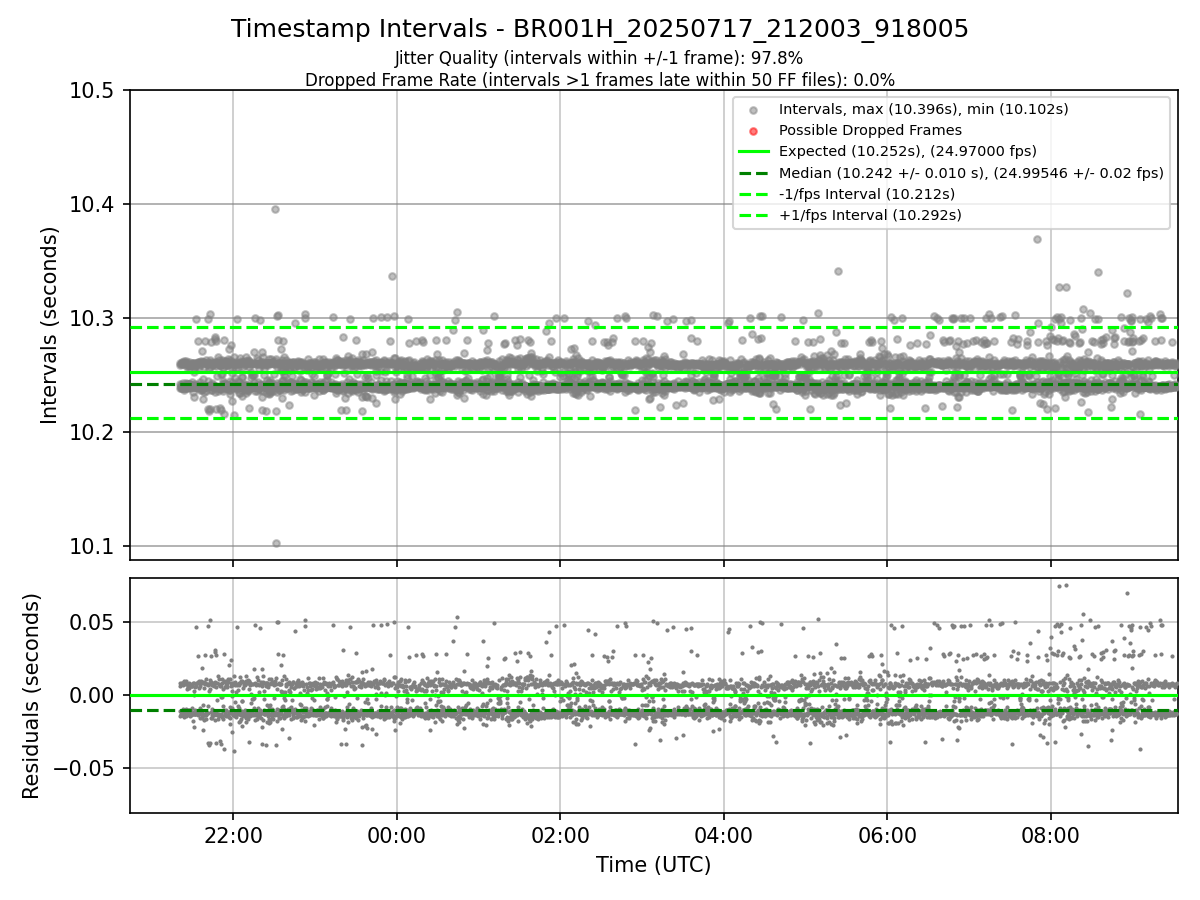This screenshot has height=900, width=1200.
Task: Click the Median (10.242 +/- 0.010 s) legend entry
Action: click(x=971, y=172)
